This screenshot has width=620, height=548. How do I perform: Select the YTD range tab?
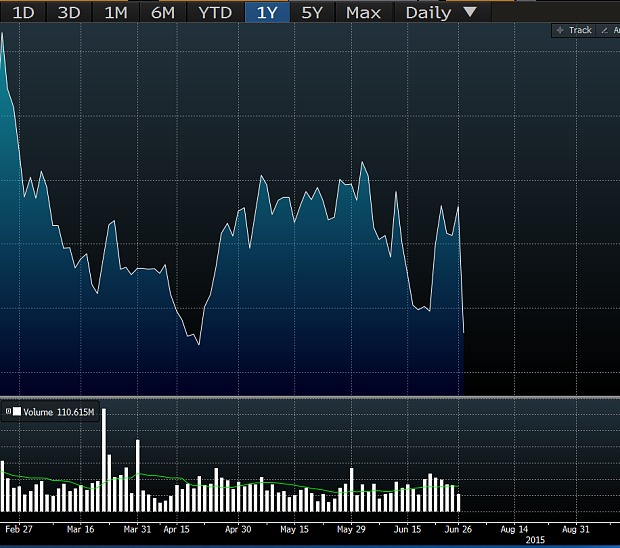[215, 13]
